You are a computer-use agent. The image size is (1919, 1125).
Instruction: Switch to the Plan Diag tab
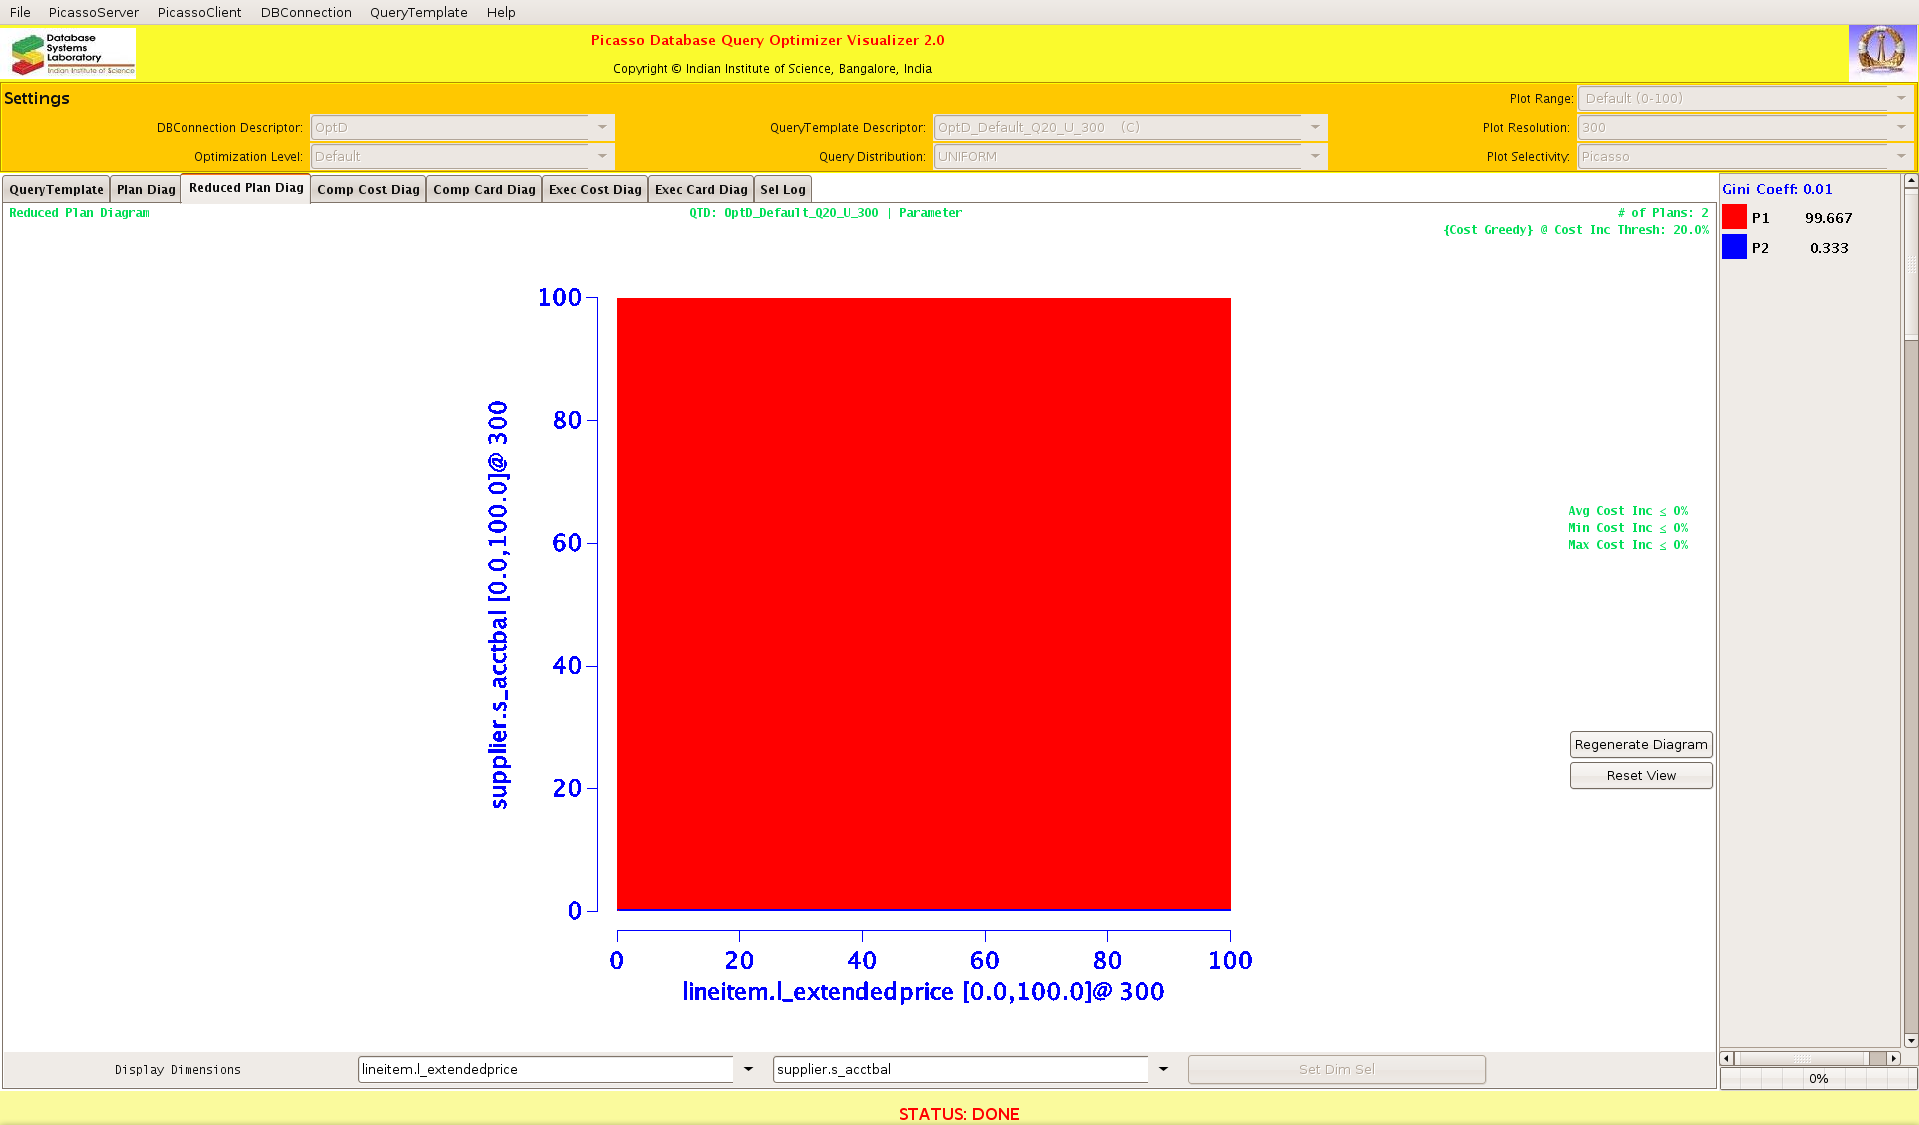click(146, 190)
